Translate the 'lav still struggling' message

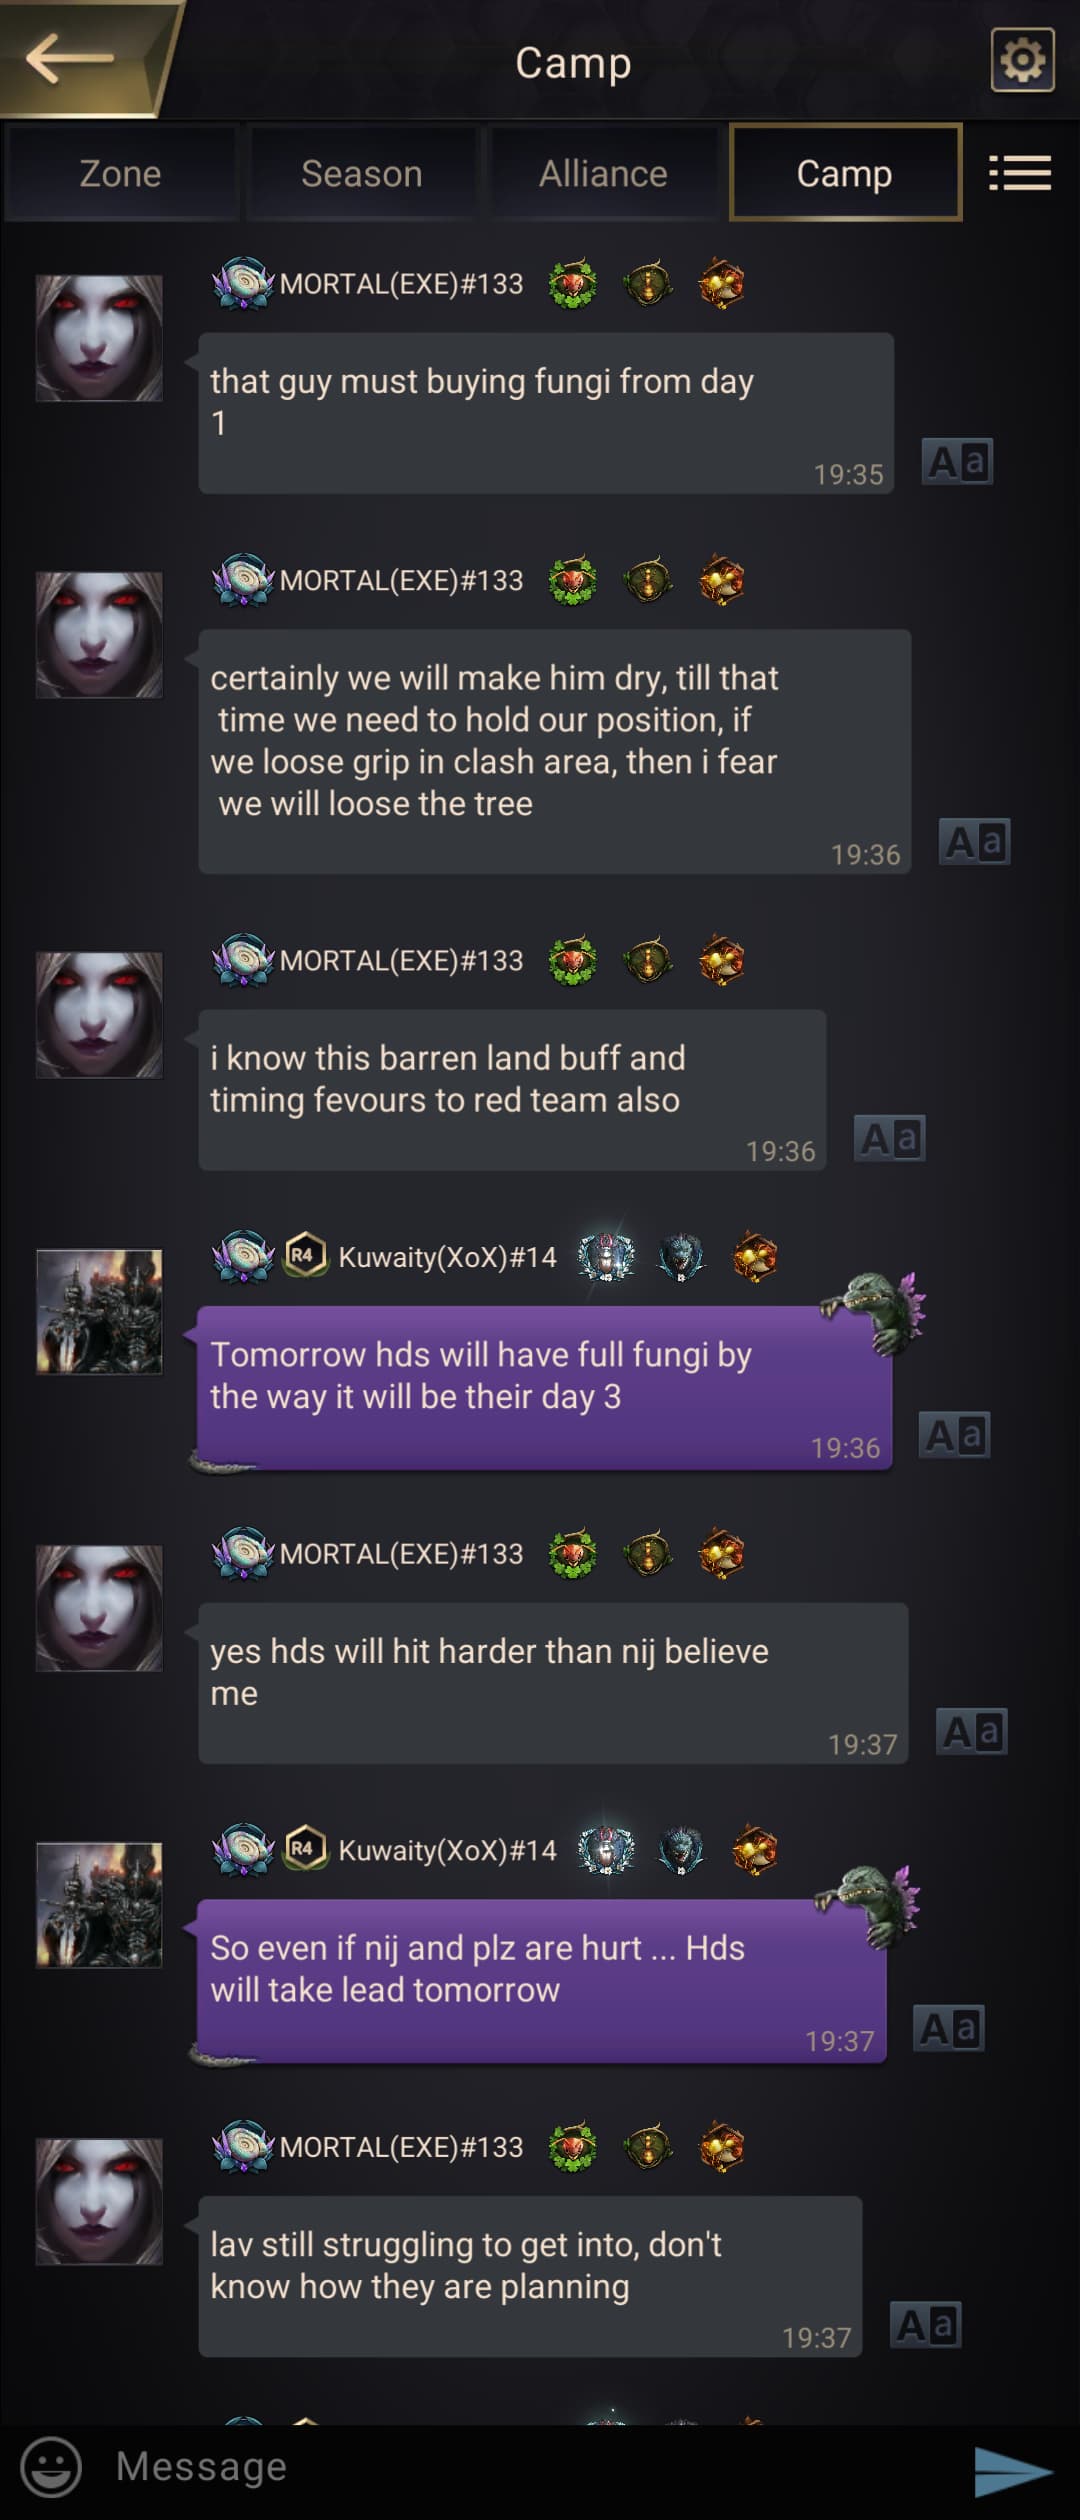pos(925,2325)
